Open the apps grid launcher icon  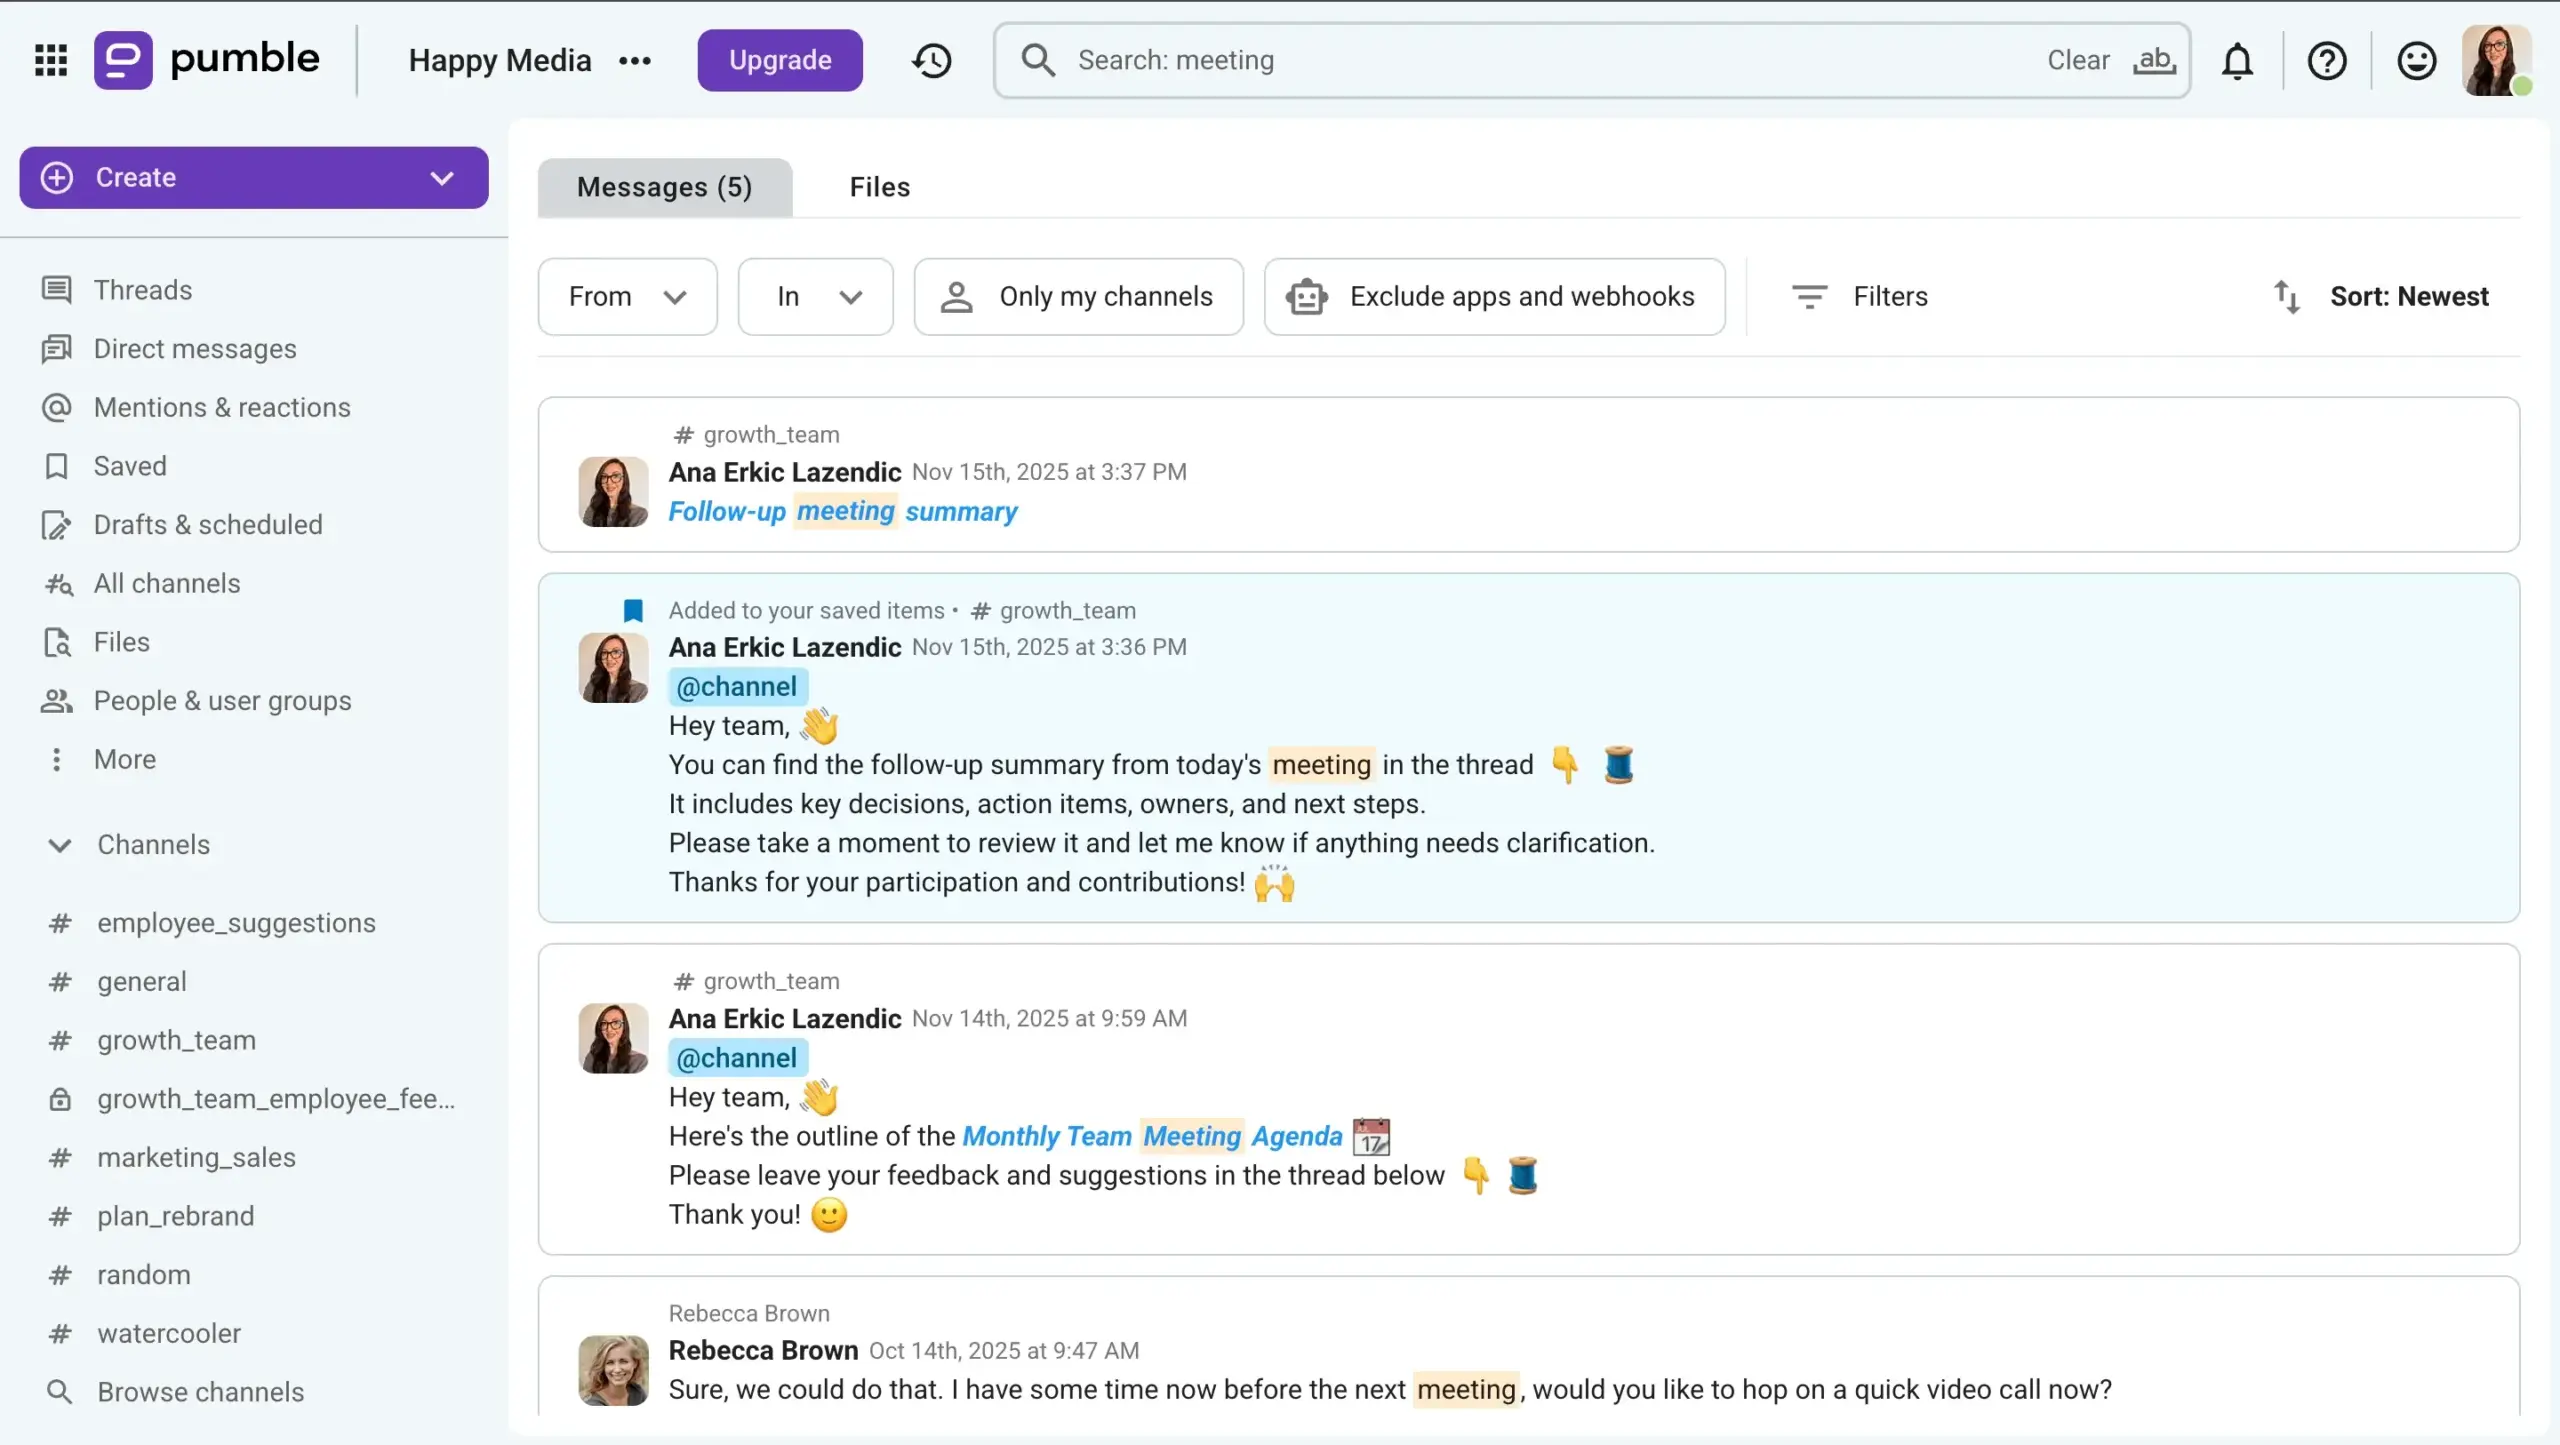[x=51, y=60]
